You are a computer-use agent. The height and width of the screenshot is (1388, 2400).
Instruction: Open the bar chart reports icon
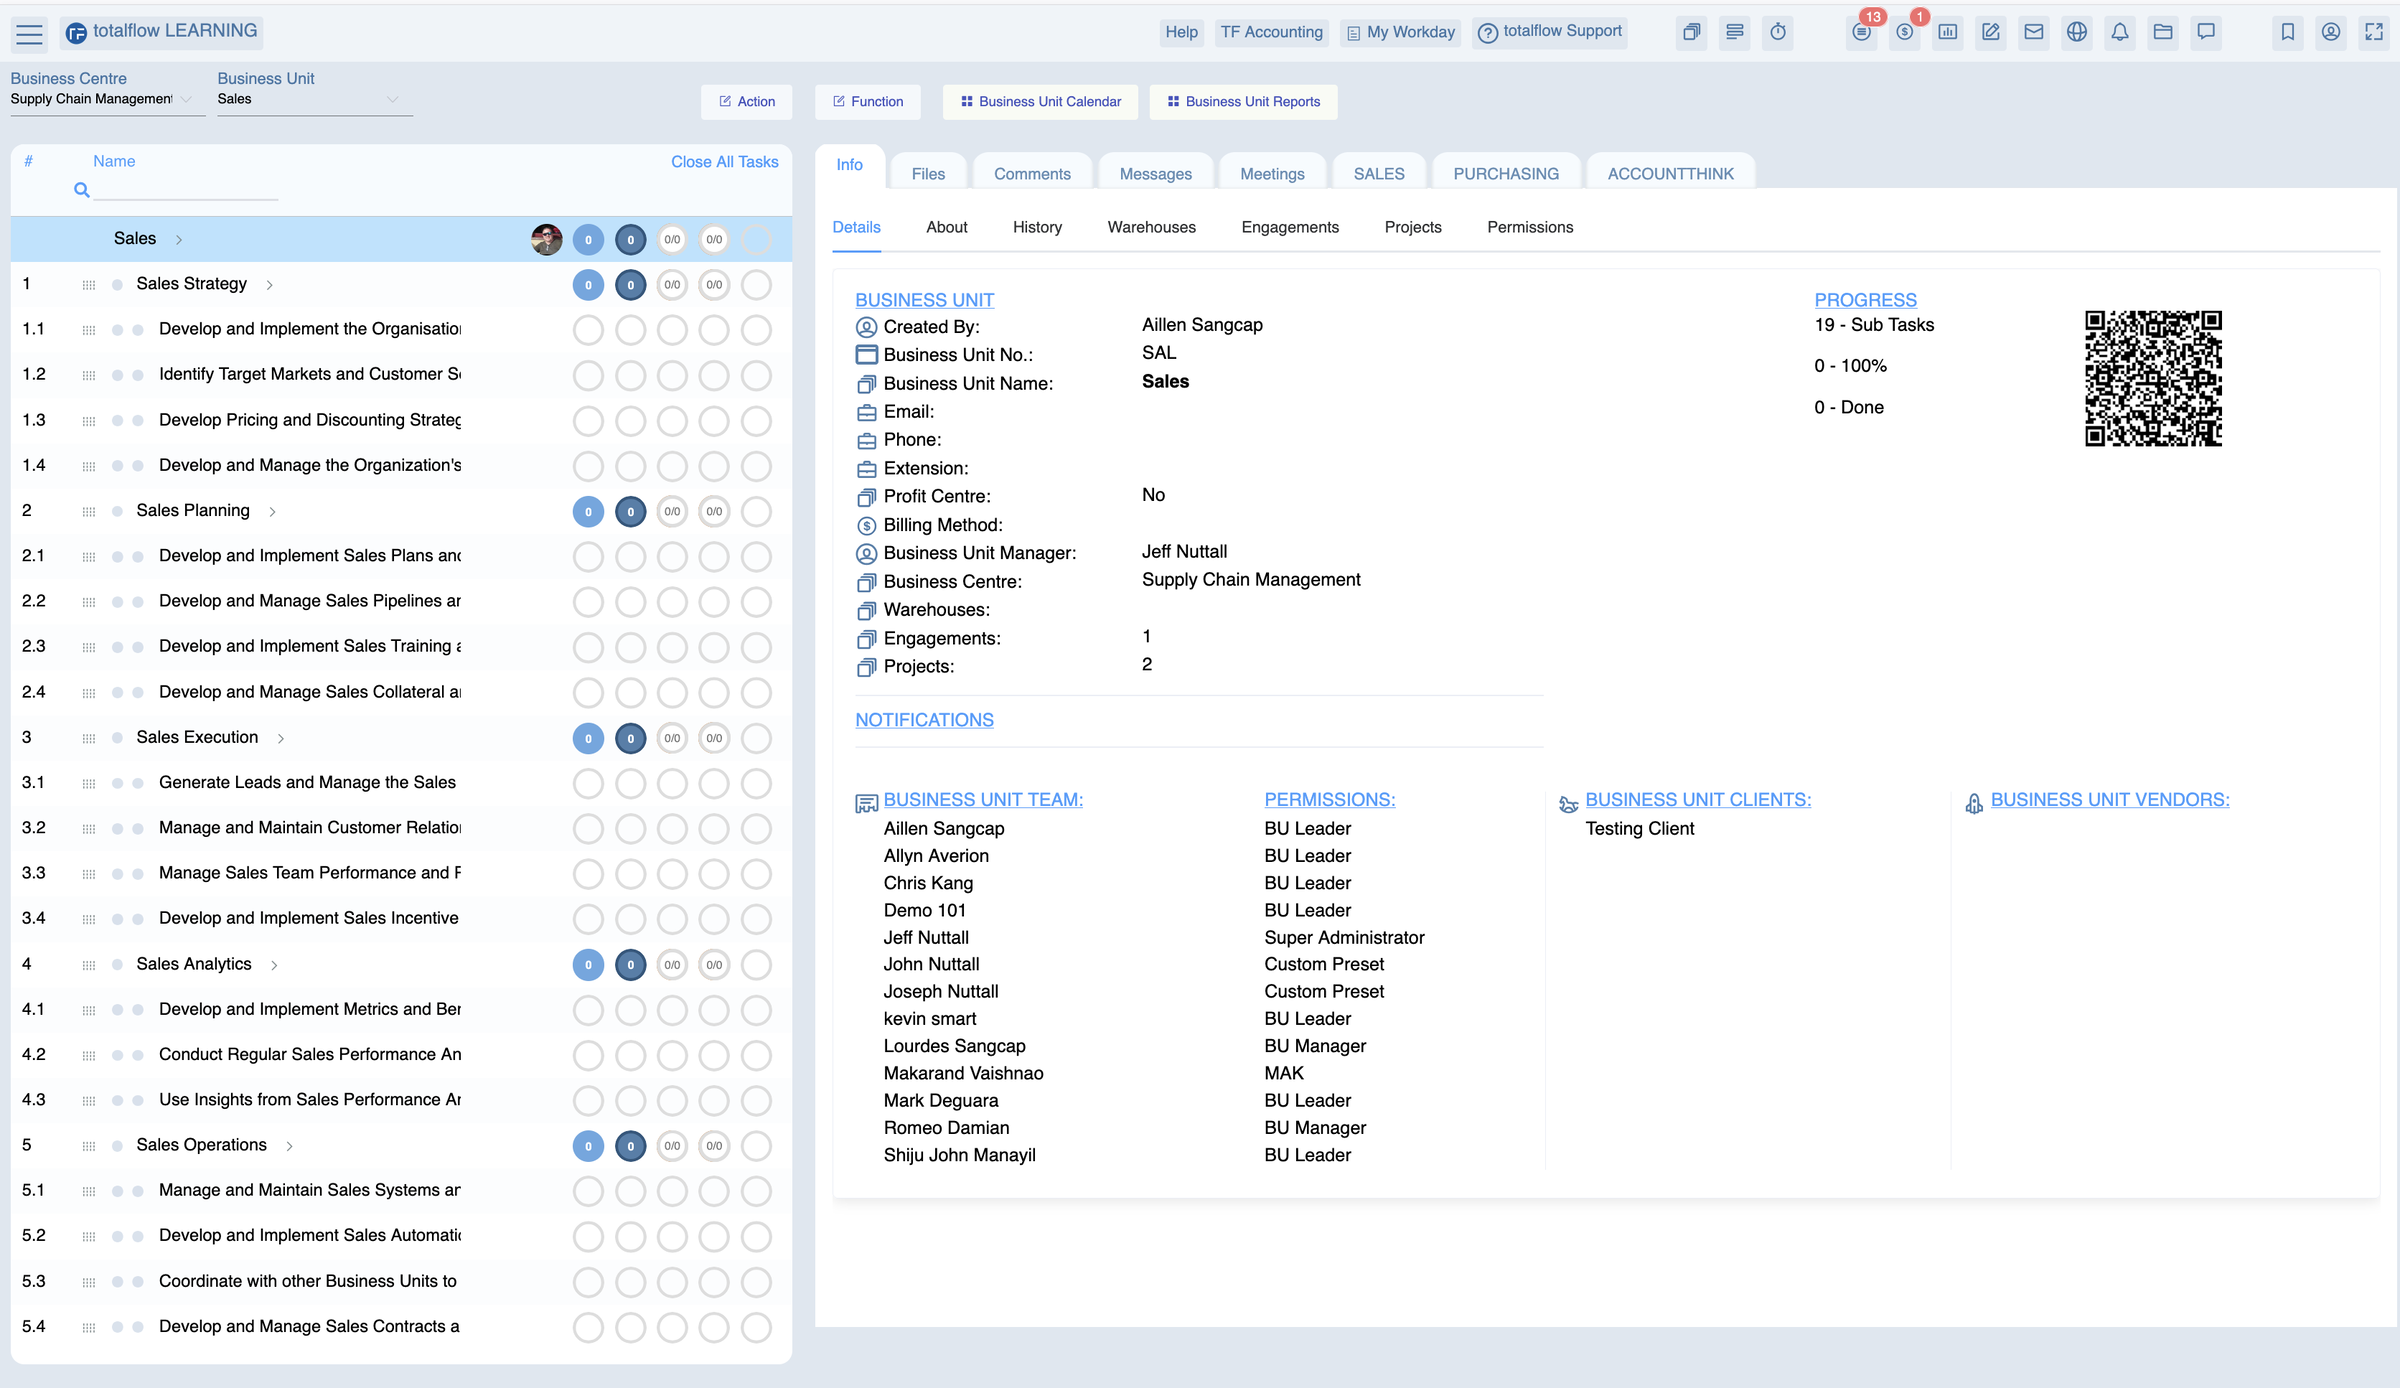click(x=1947, y=32)
